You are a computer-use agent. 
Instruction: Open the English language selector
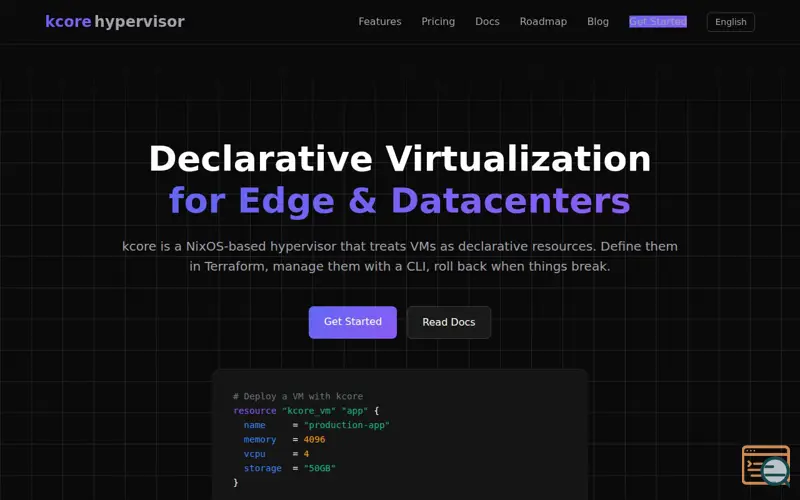(x=731, y=22)
